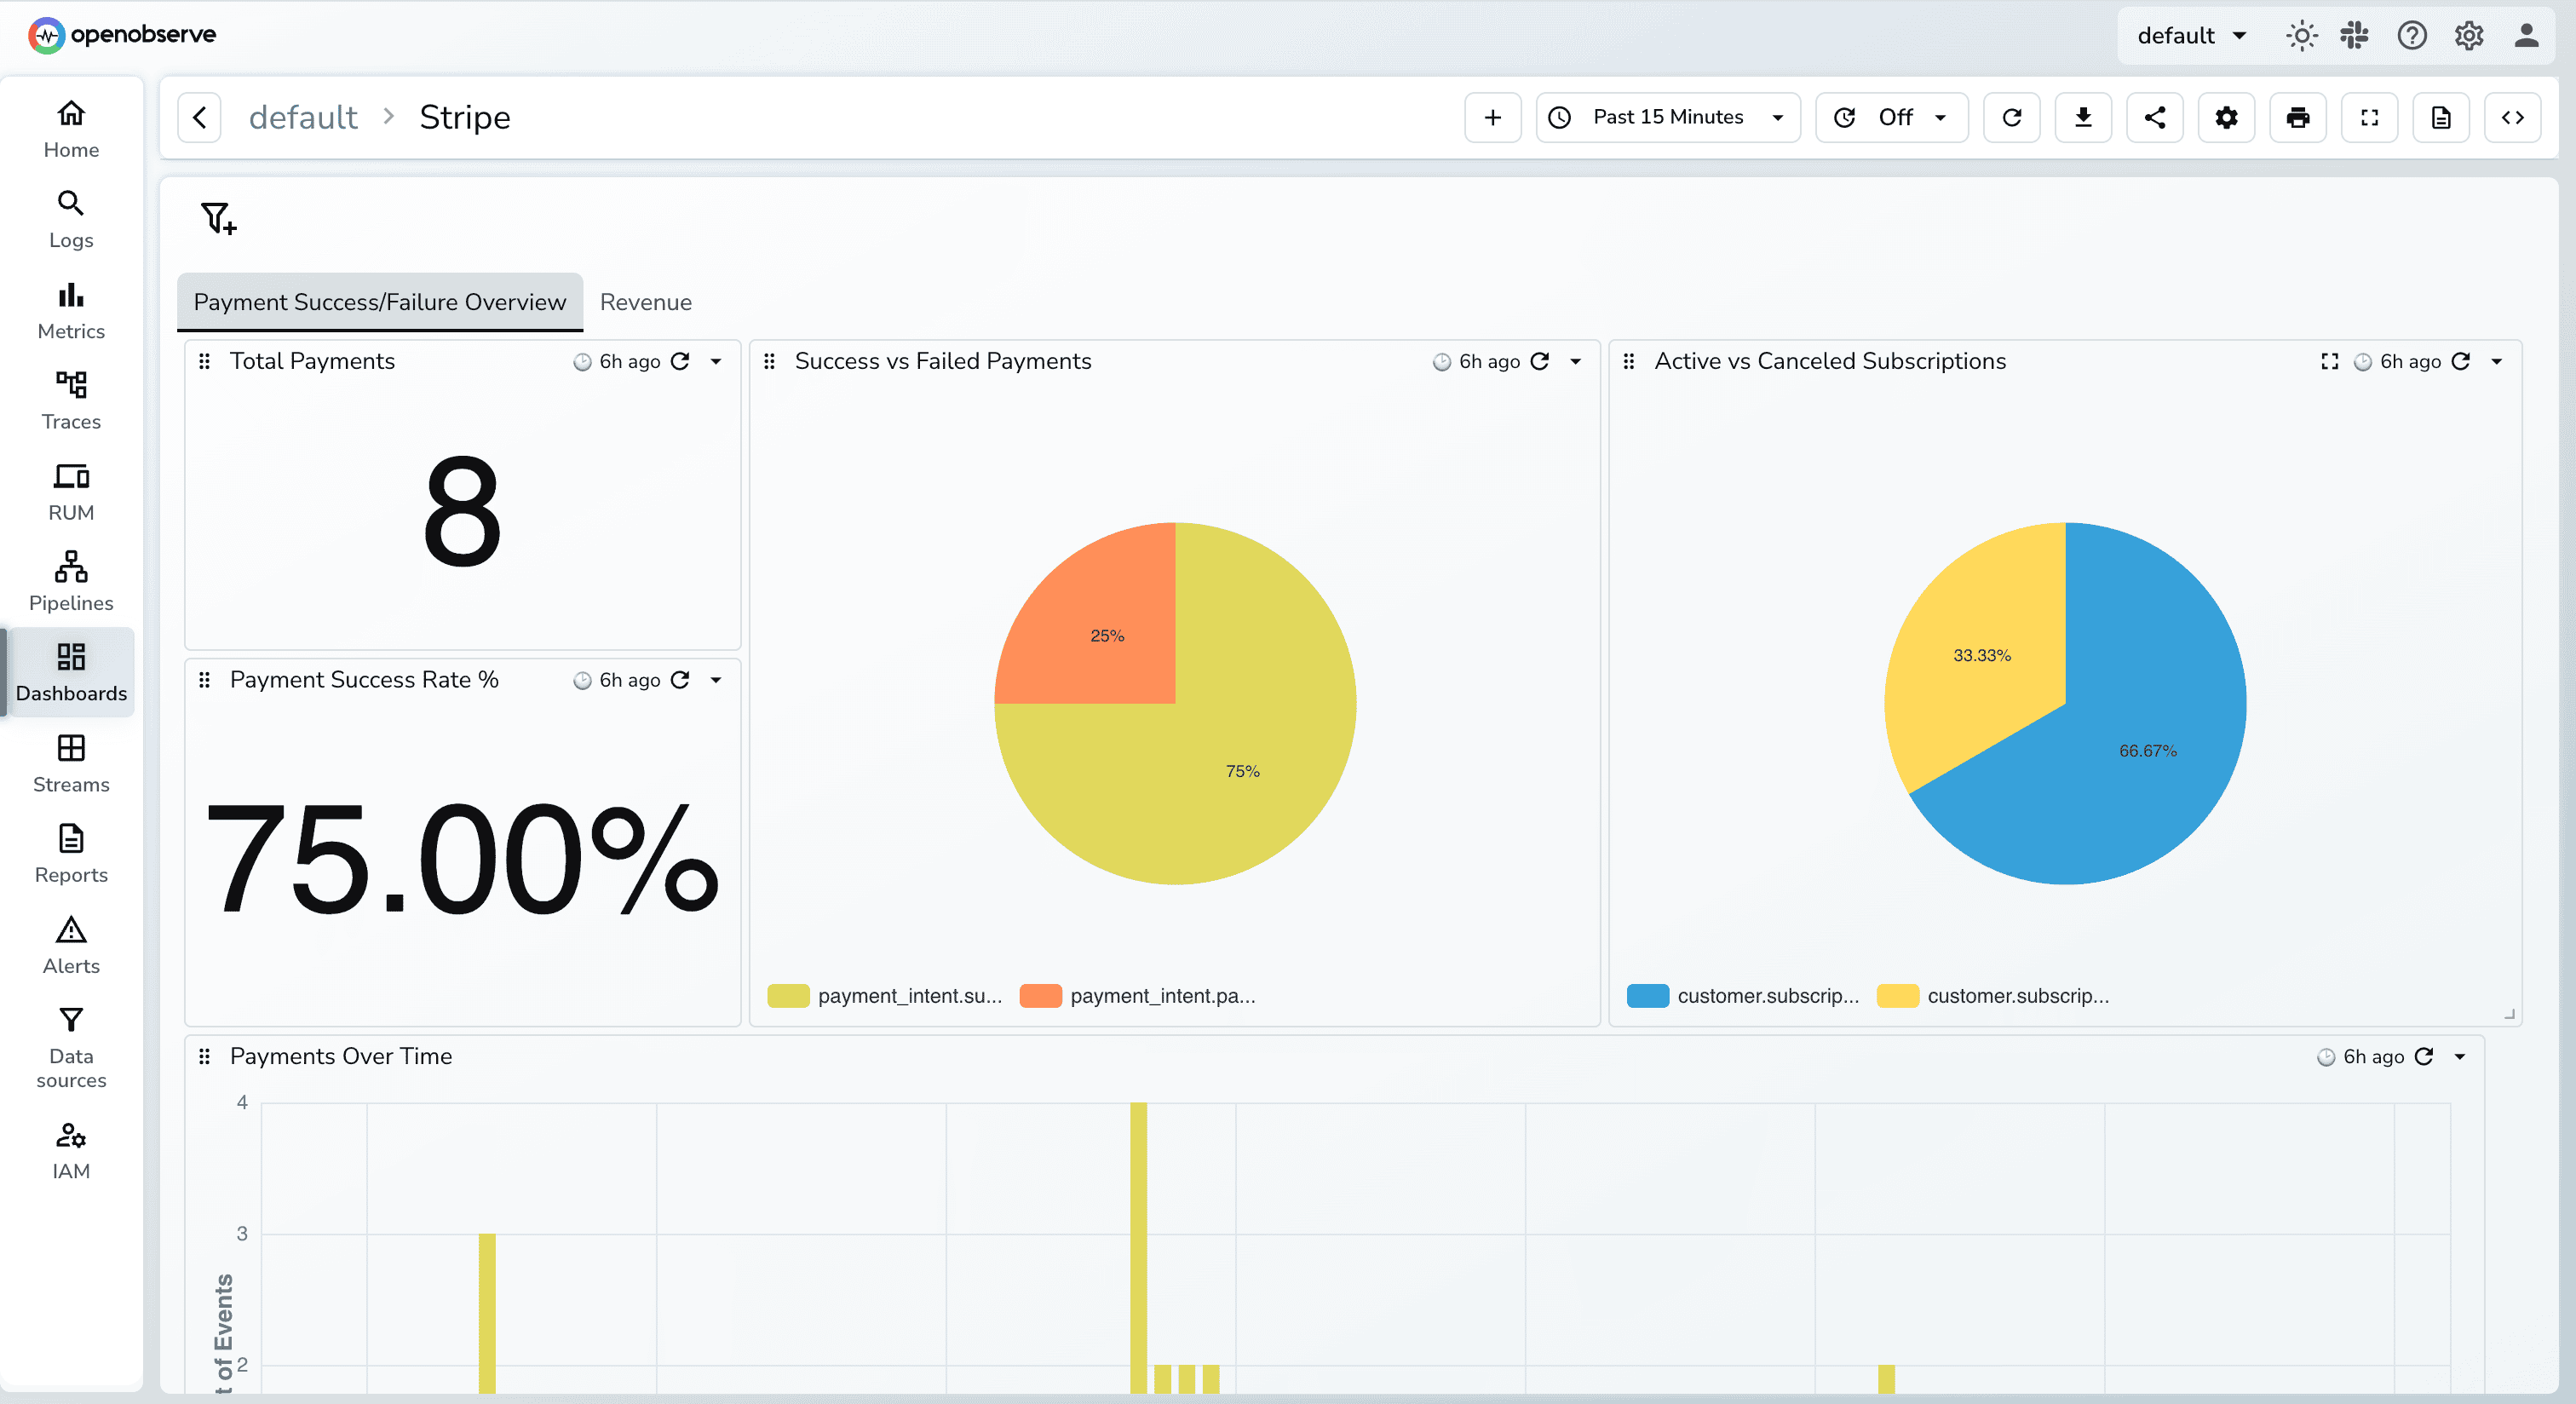Screen dimensions: 2576x1404
Task: Click the payment_intent.su legend swatch
Action: click(788, 996)
